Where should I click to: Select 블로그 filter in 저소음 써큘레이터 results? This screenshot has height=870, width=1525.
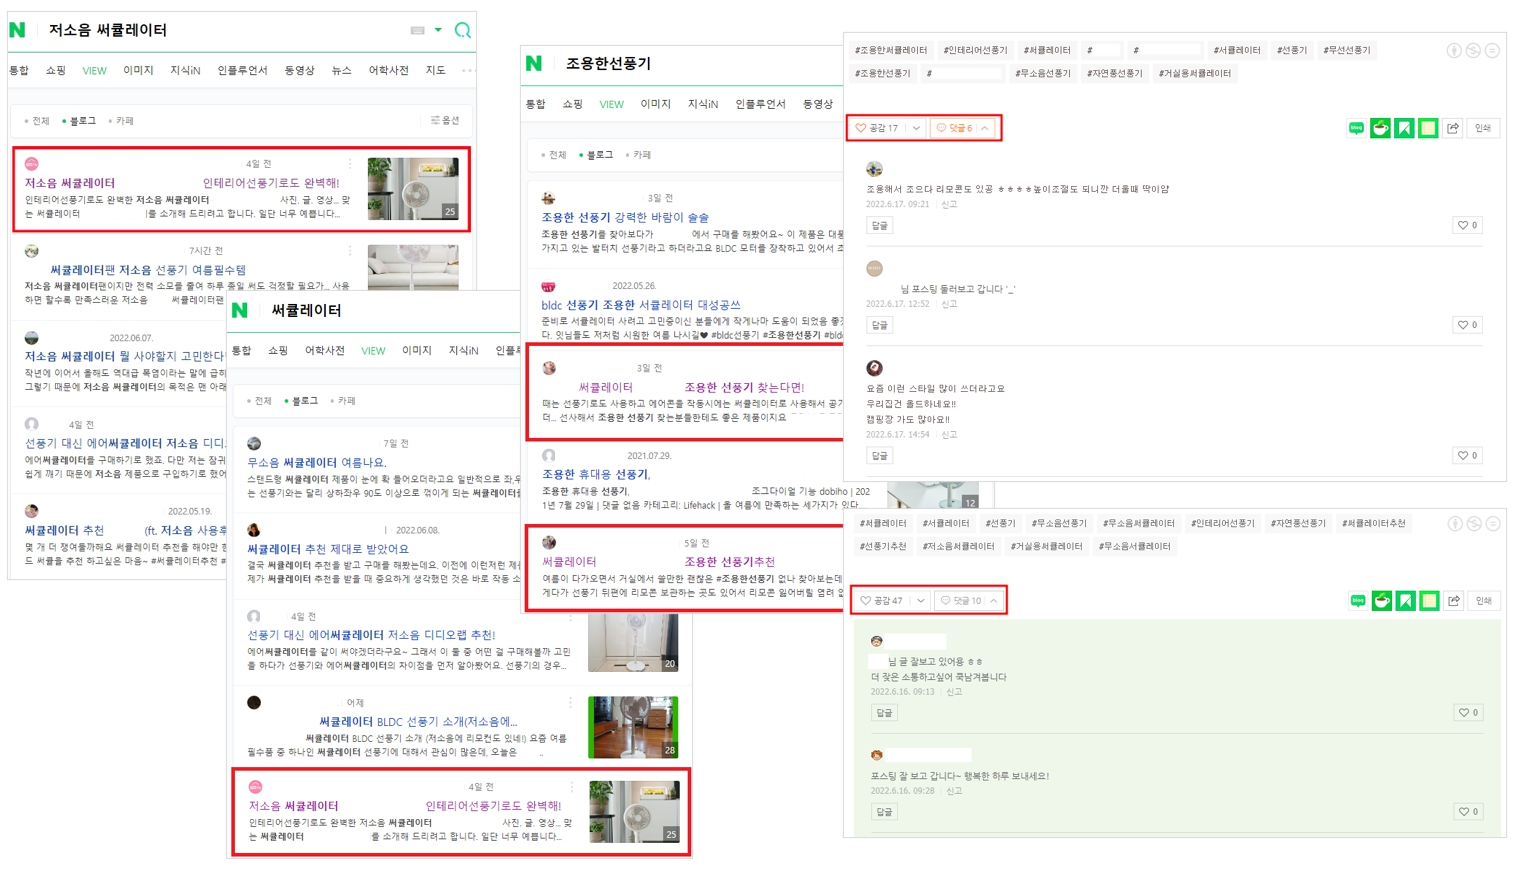pos(79,121)
